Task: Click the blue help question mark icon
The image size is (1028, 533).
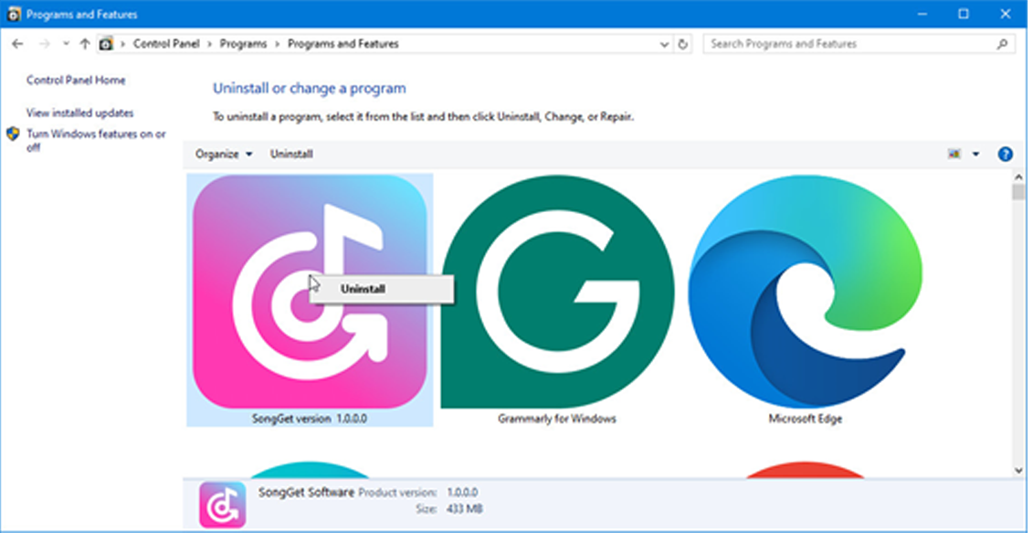Action: click(x=1005, y=154)
